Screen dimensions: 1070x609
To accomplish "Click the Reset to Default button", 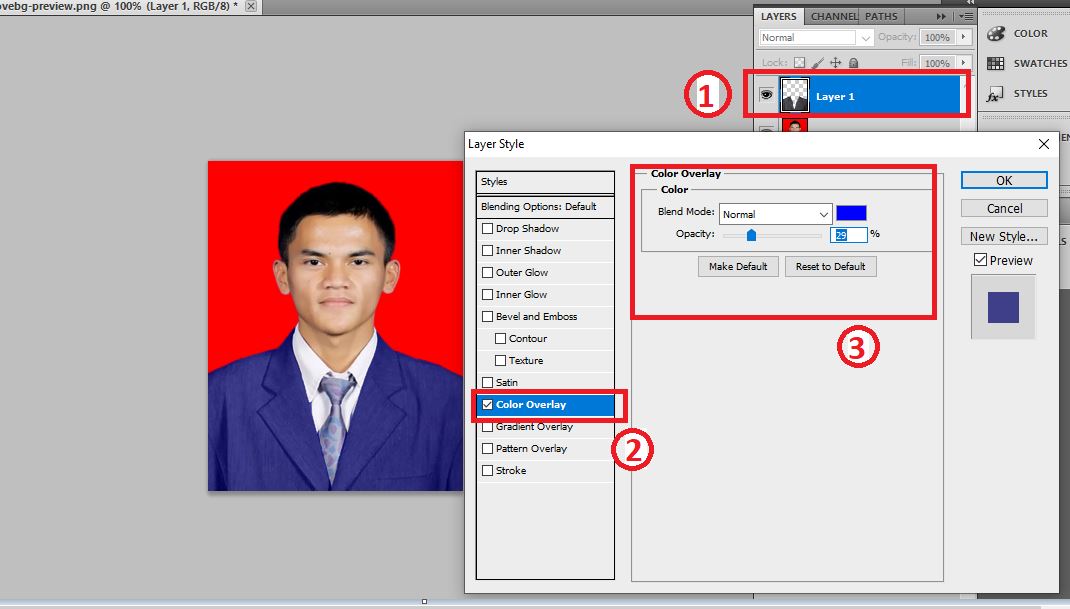I will pos(830,266).
